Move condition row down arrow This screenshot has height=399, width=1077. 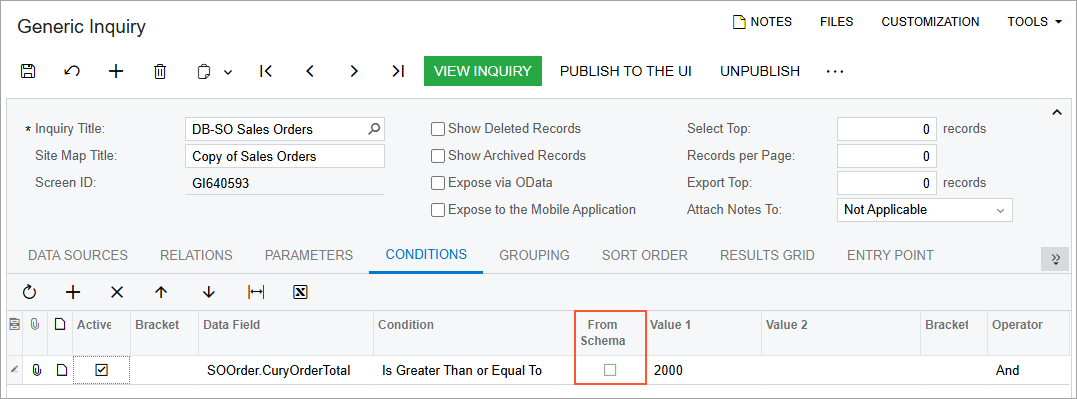coord(209,293)
